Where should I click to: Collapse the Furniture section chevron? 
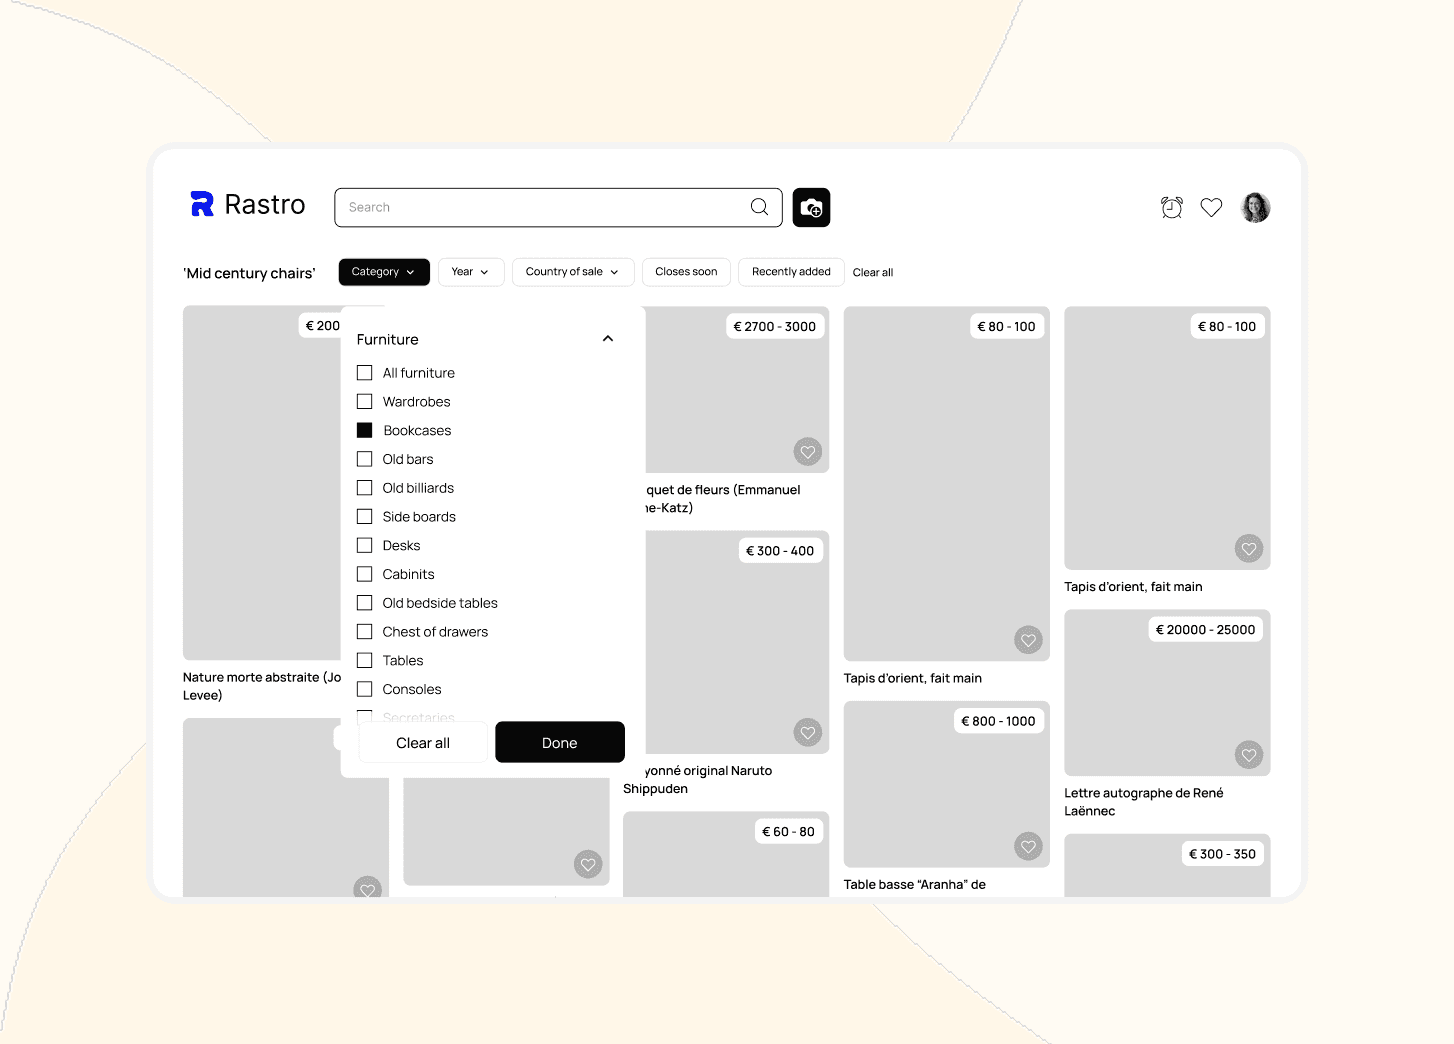tap(607, 339)
